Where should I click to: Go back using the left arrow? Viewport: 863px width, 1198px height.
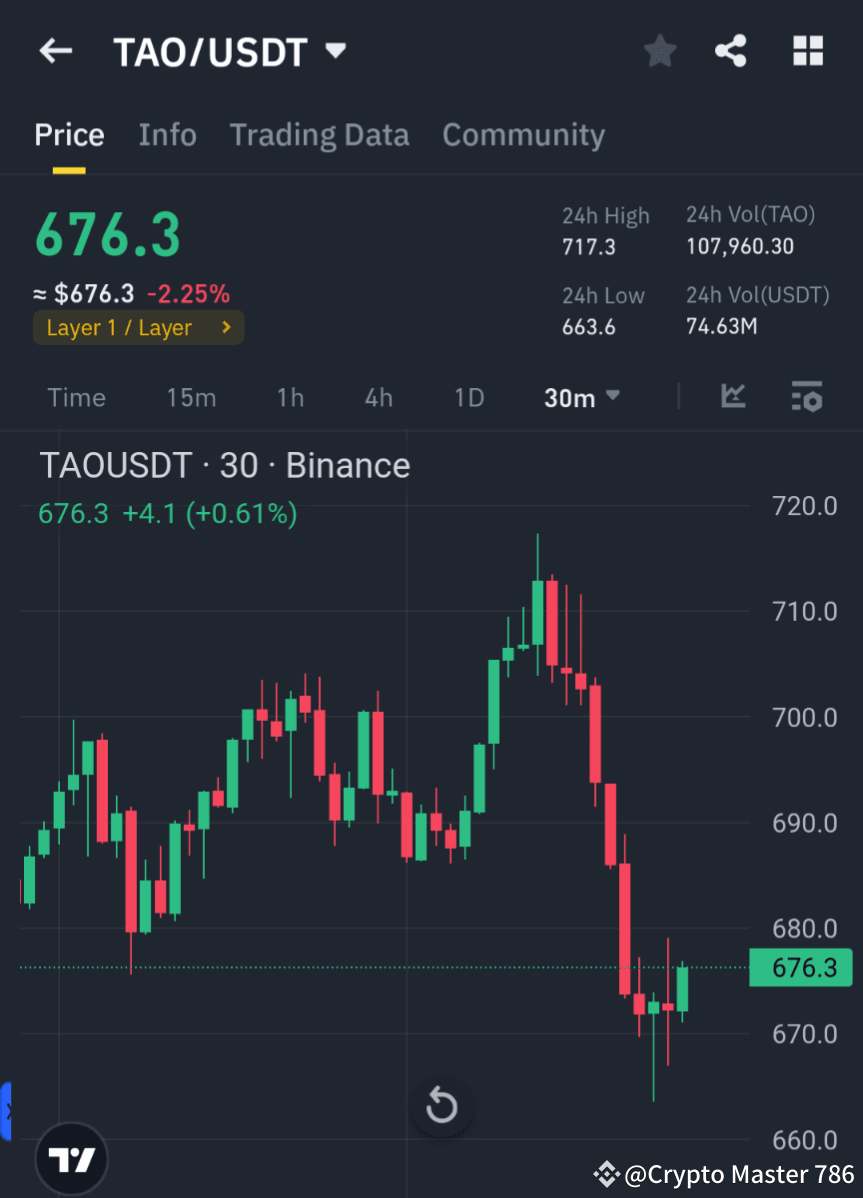pyautogui.click(x=56, y=51)
